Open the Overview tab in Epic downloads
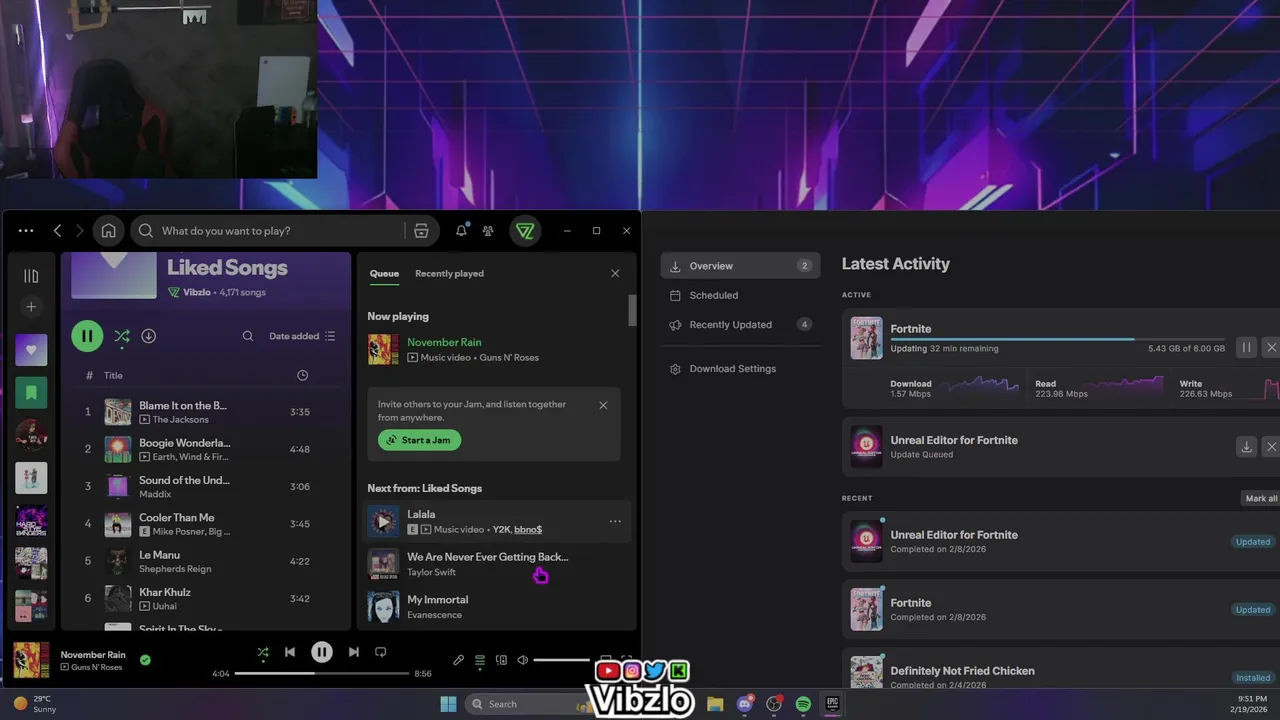Screen dimensions: 1280x720 pyautogui.click(x=740, y=266)
